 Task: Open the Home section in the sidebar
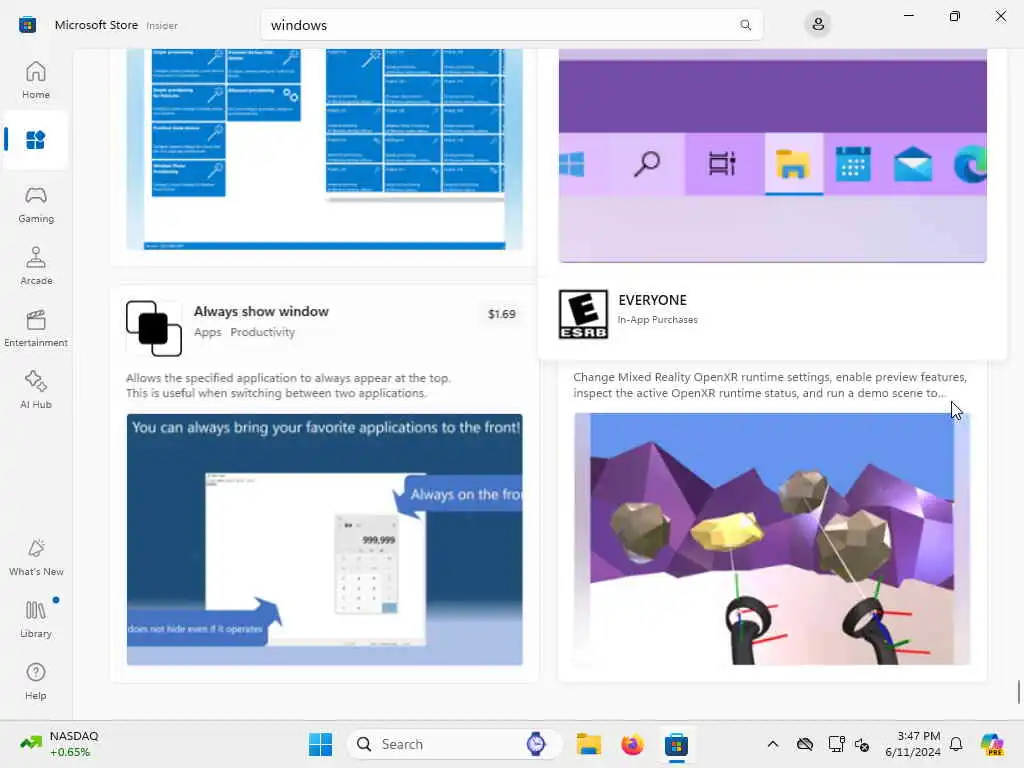tap(35, 80)
